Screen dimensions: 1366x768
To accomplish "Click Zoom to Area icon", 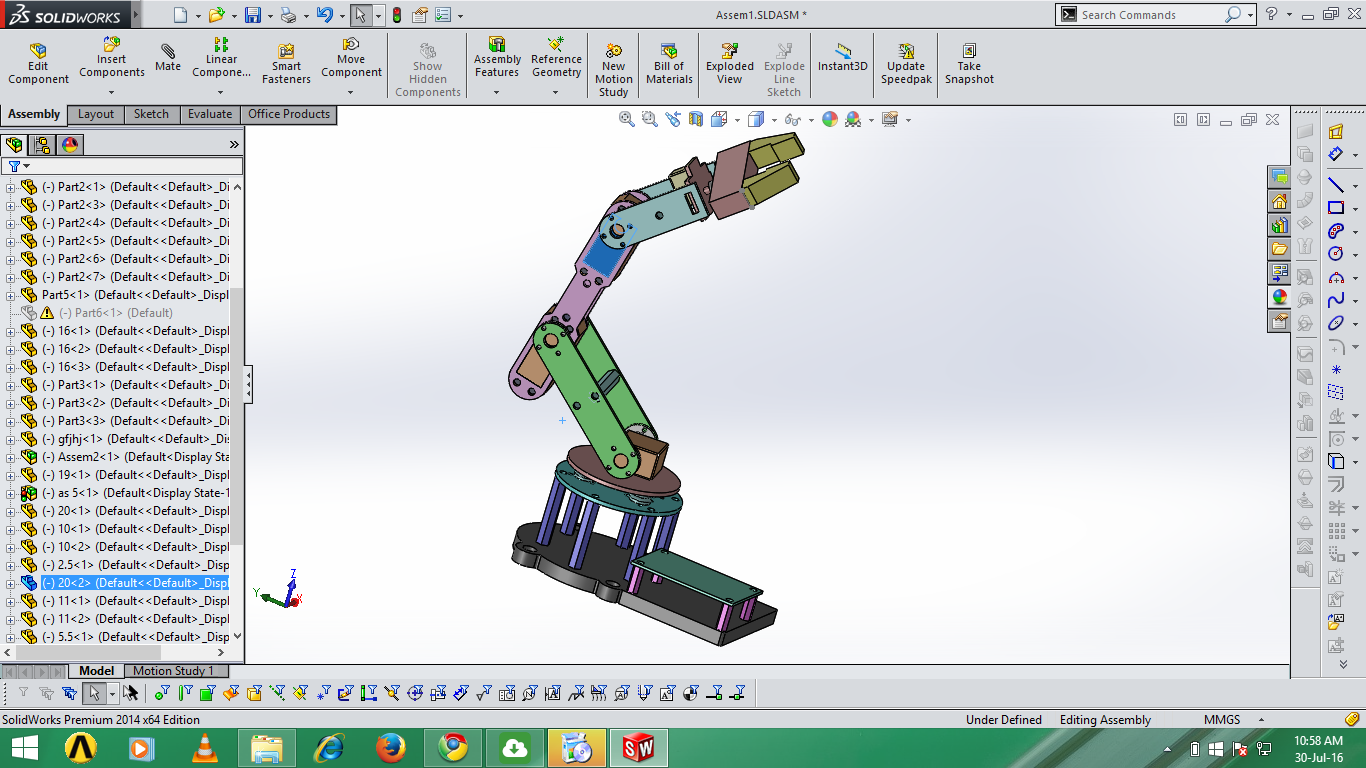I will tap(649, 119).
